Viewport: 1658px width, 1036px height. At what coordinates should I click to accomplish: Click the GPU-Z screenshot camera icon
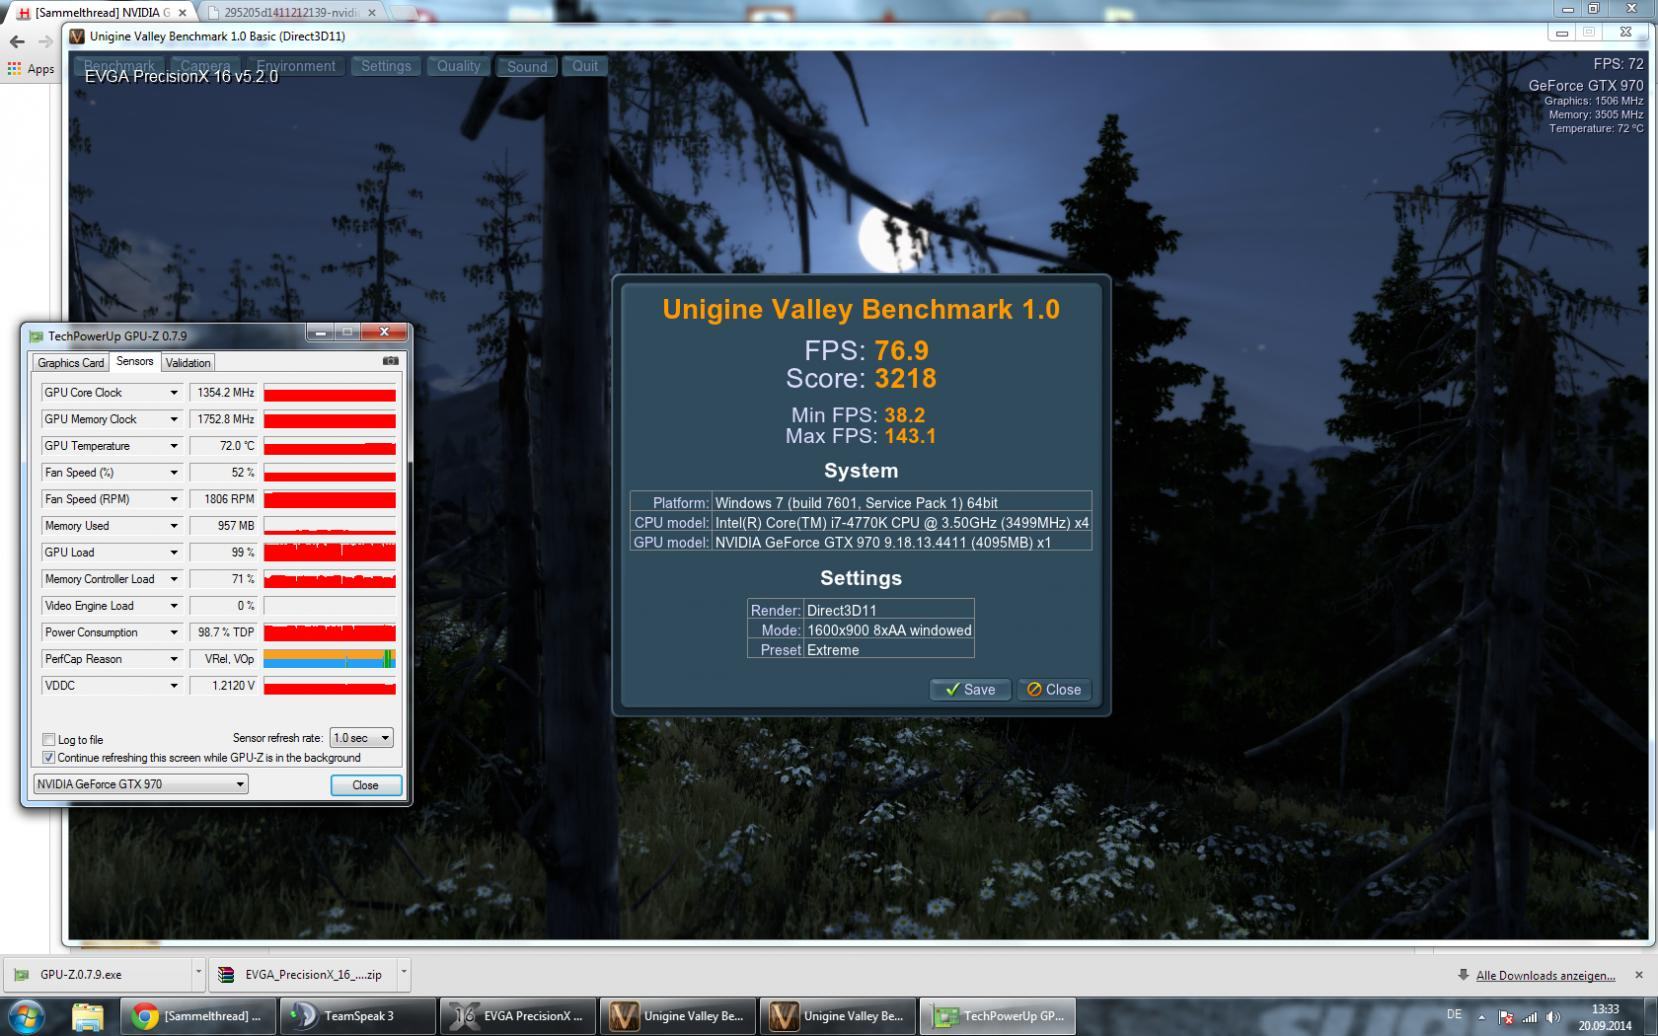tap(390, 361)
